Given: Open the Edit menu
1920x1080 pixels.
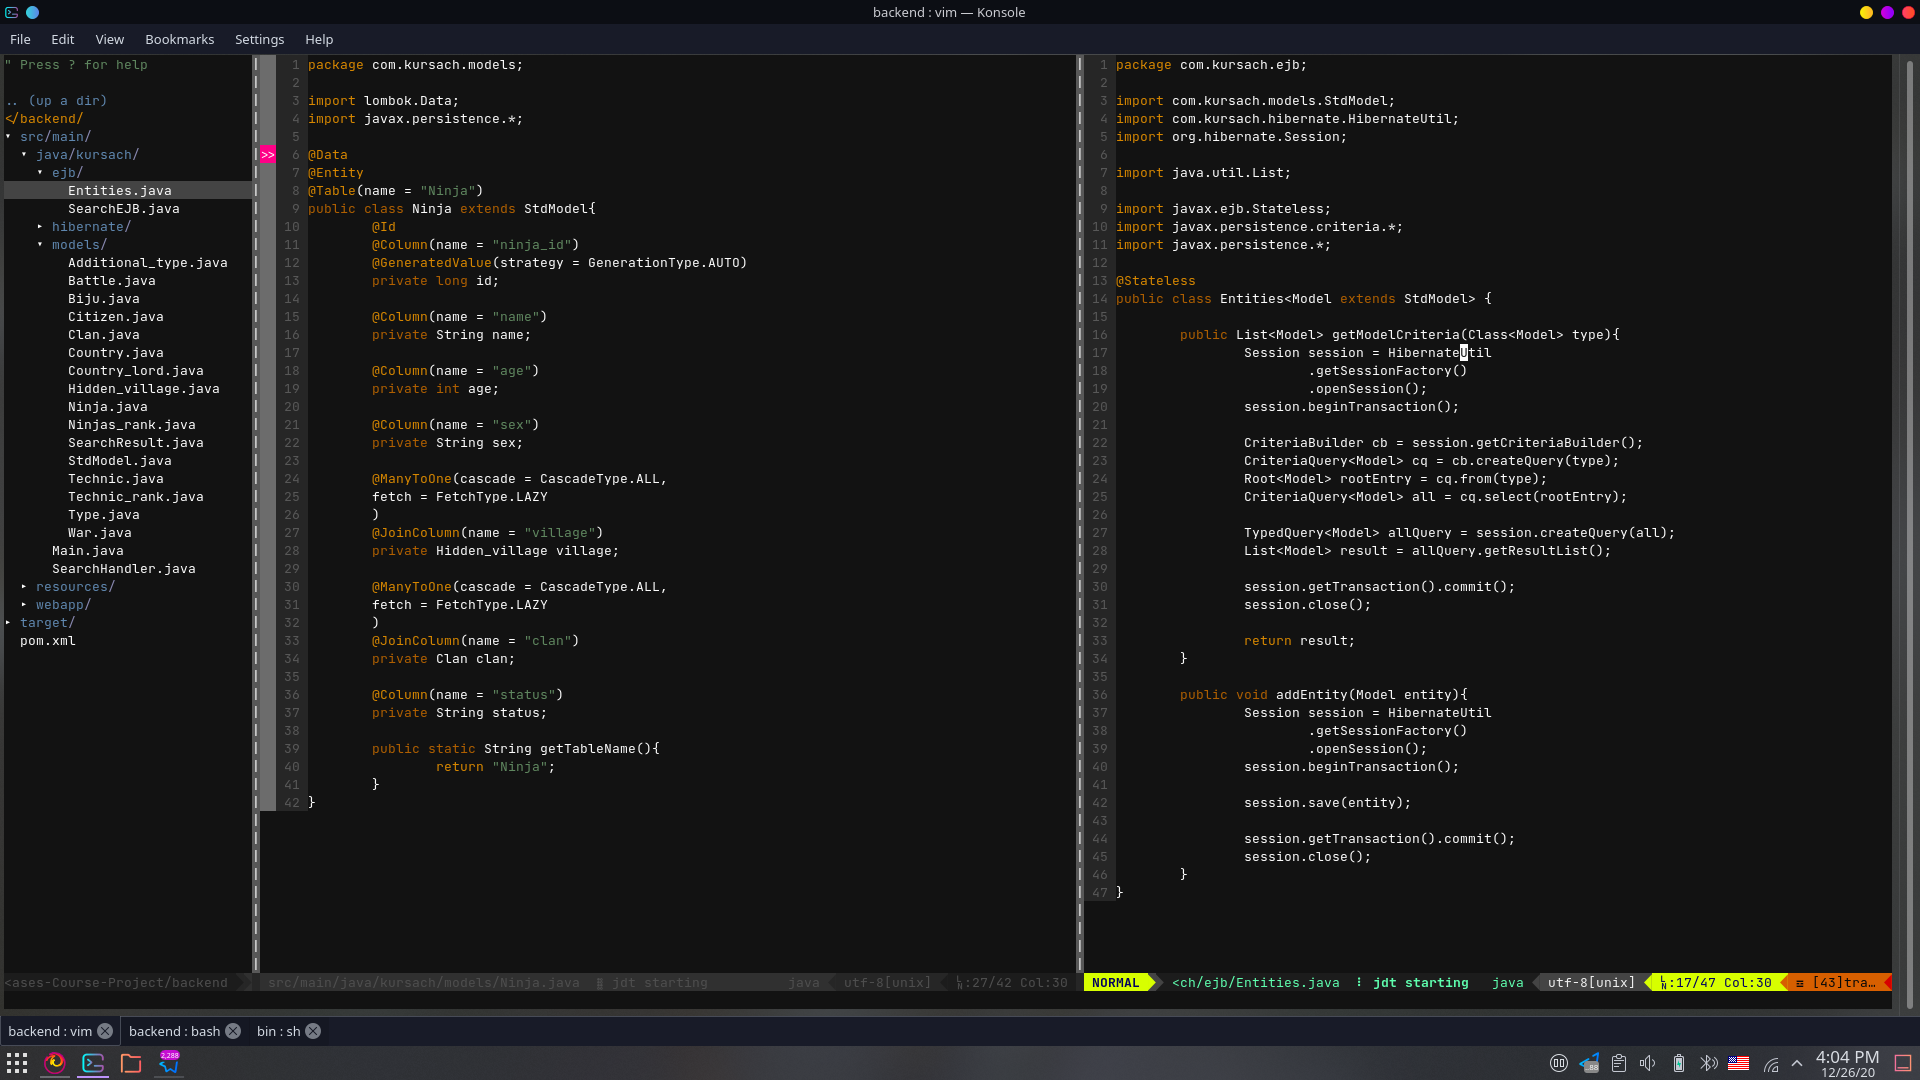Looking at the screenshot, I should 62,39.
